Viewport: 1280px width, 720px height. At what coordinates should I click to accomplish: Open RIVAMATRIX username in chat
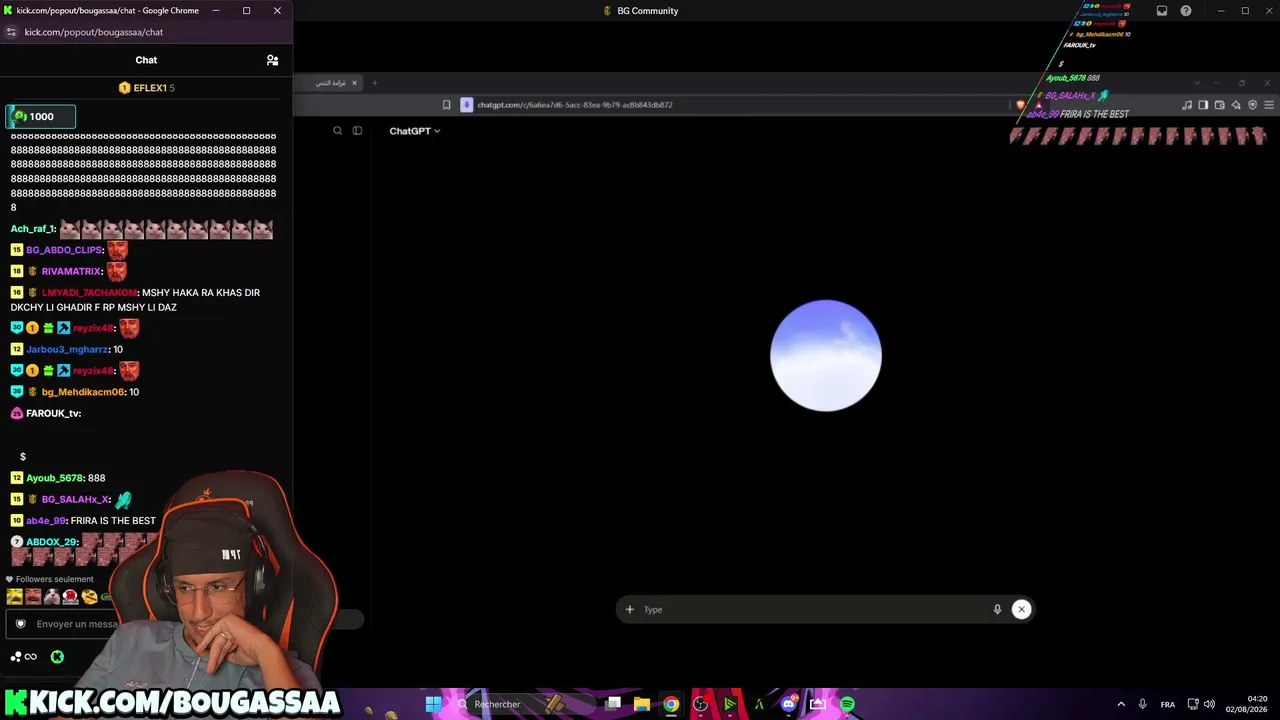tap(71, 271)
